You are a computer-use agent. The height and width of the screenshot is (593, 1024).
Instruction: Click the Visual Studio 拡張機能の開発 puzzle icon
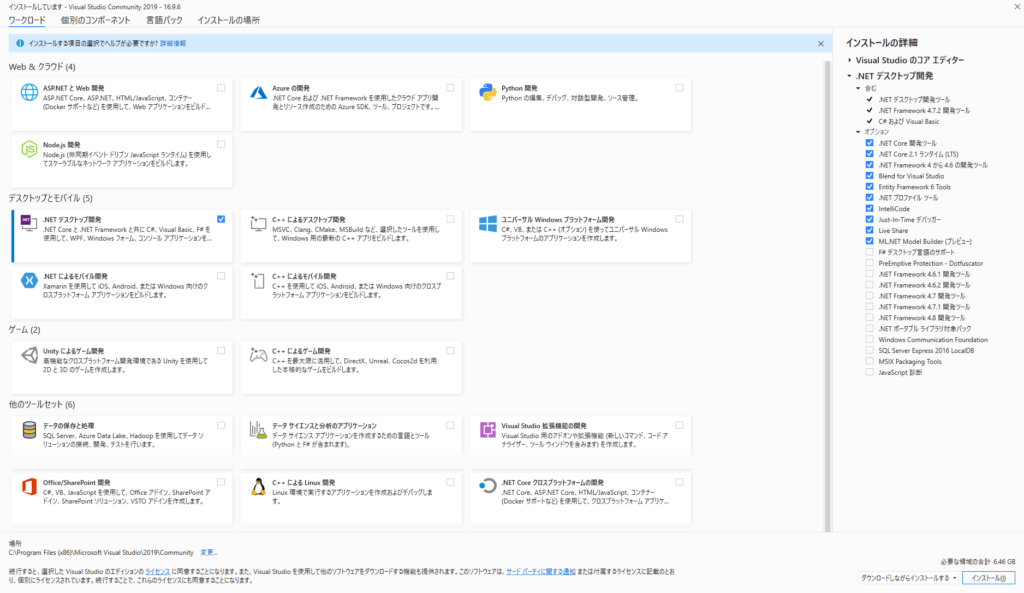[x=487, y=430]
